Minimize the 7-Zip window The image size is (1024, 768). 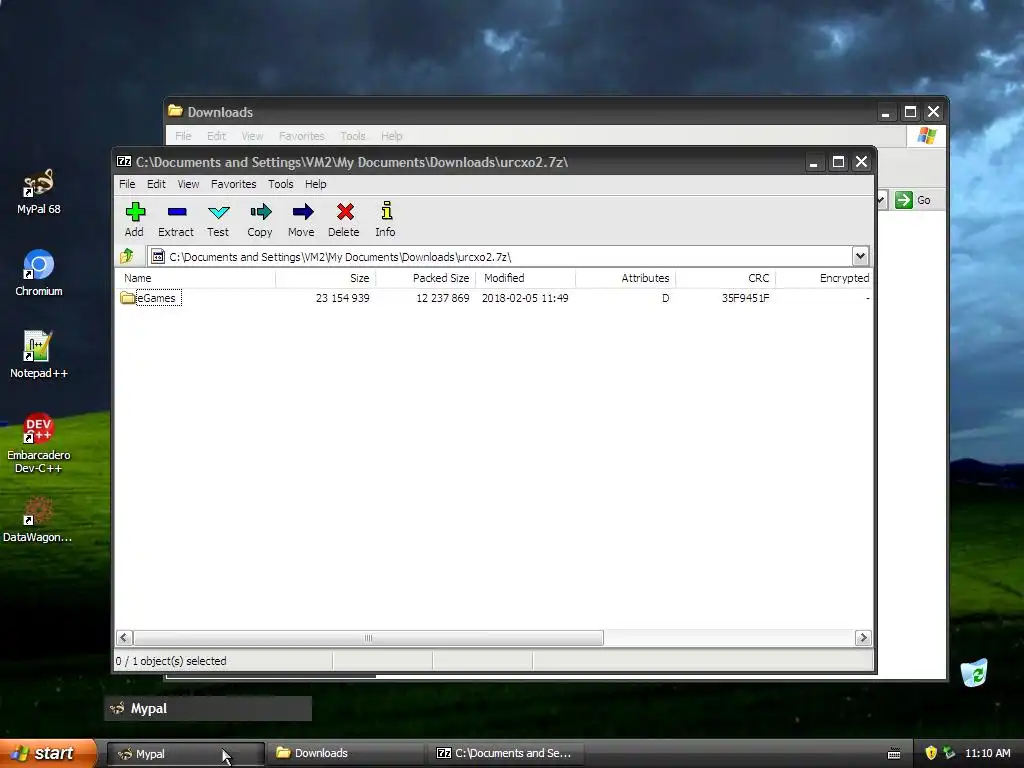point(814,161)
